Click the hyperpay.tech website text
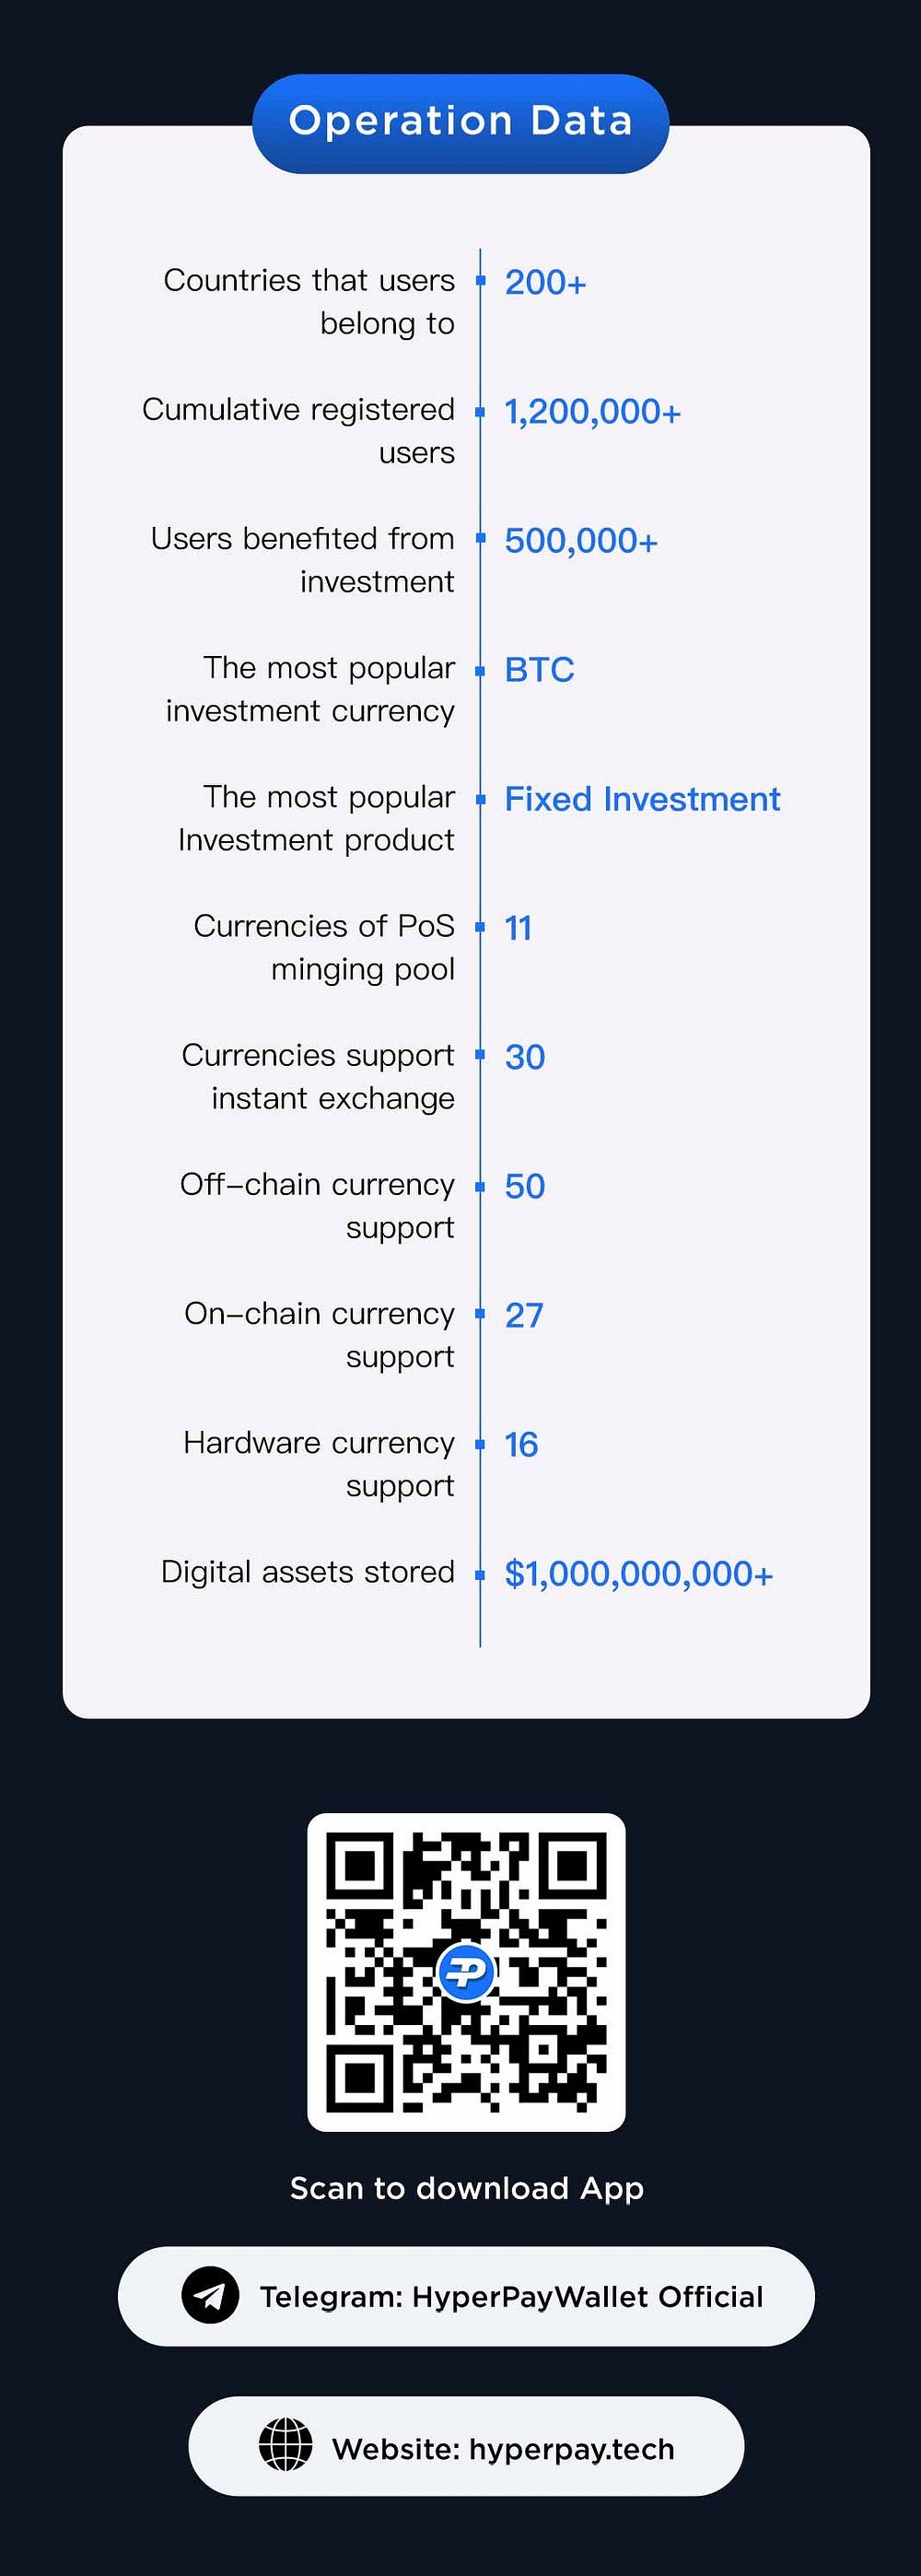 [x=572, y=2449]
